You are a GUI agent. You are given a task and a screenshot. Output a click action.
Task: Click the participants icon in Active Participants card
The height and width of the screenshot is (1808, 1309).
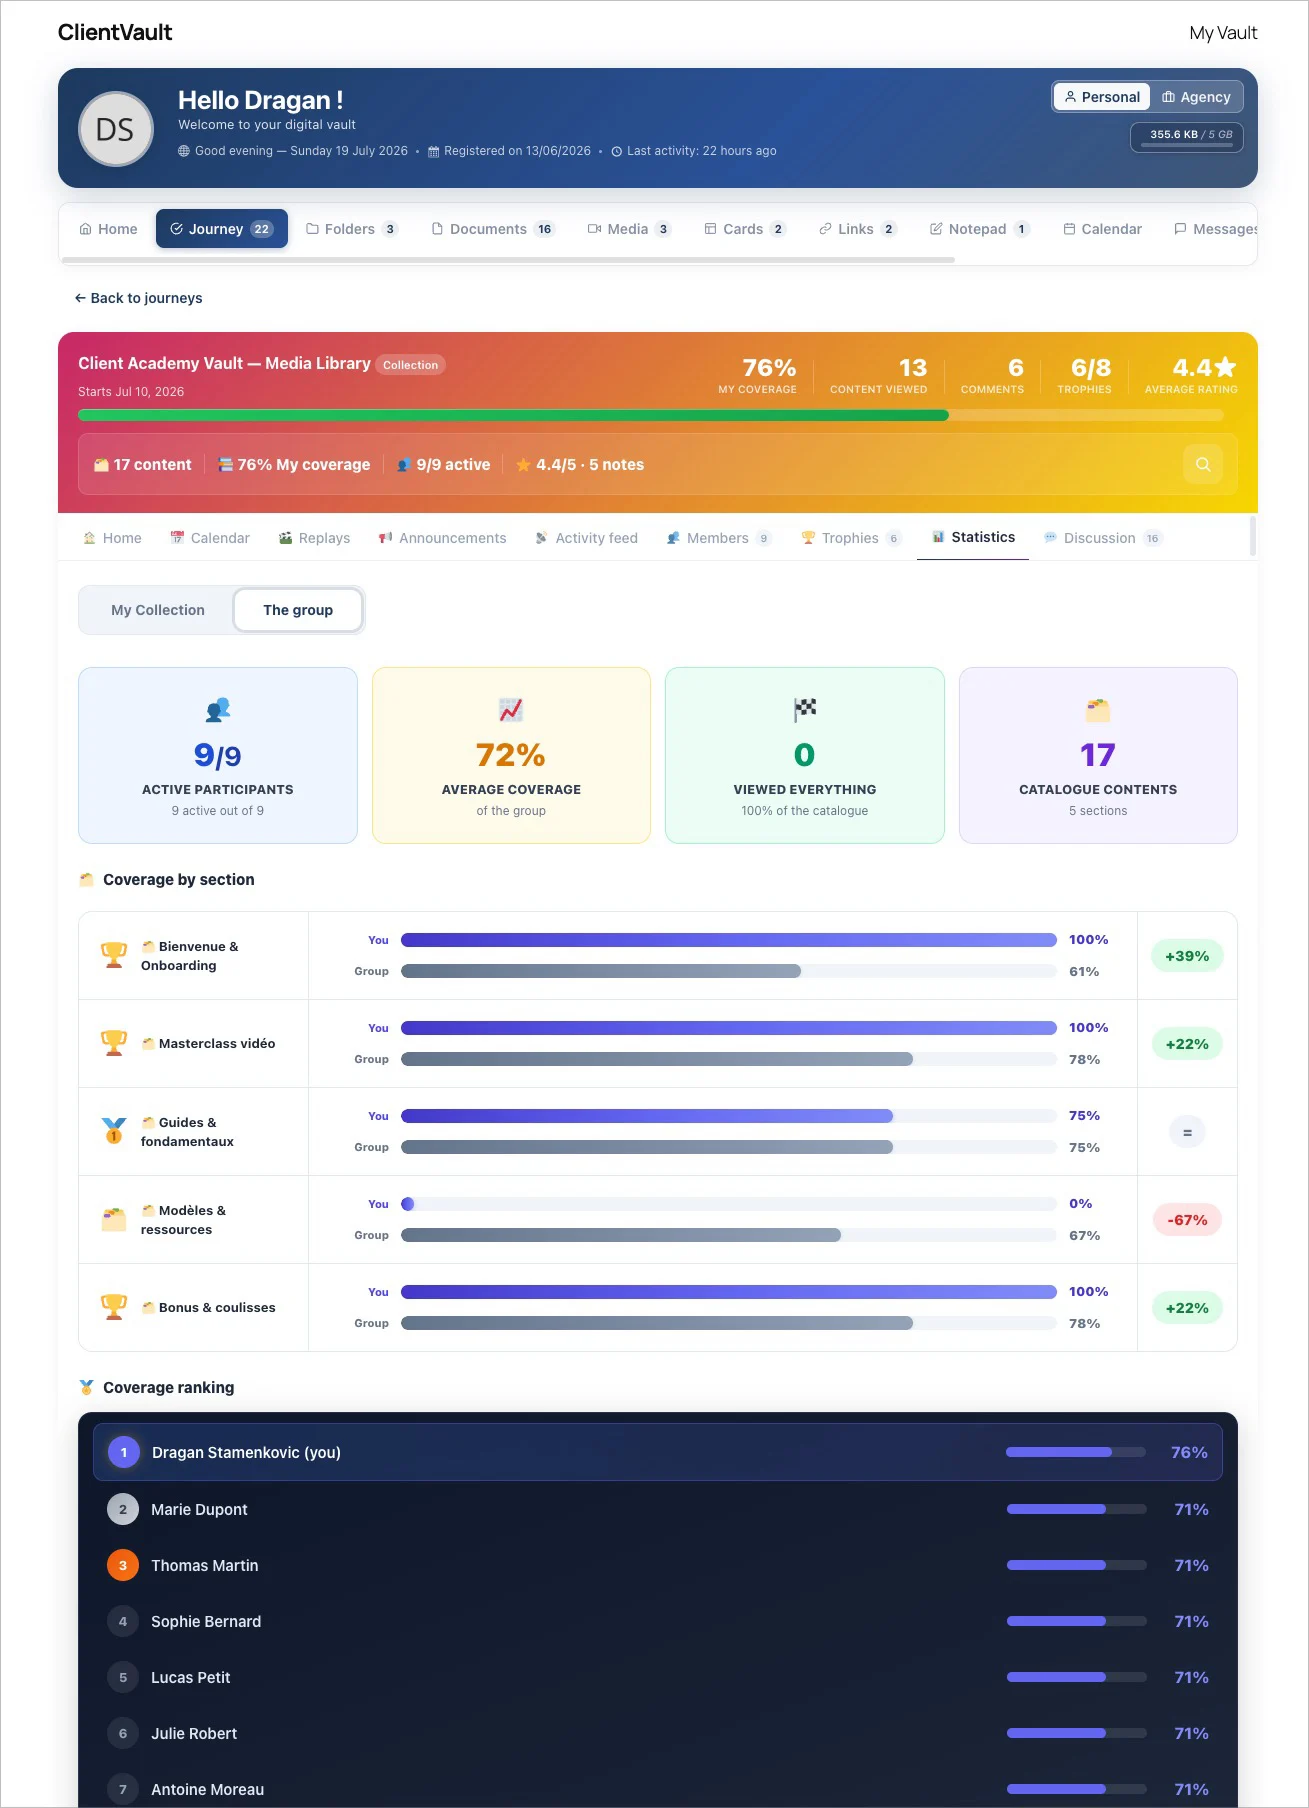[x=218, y=710]
